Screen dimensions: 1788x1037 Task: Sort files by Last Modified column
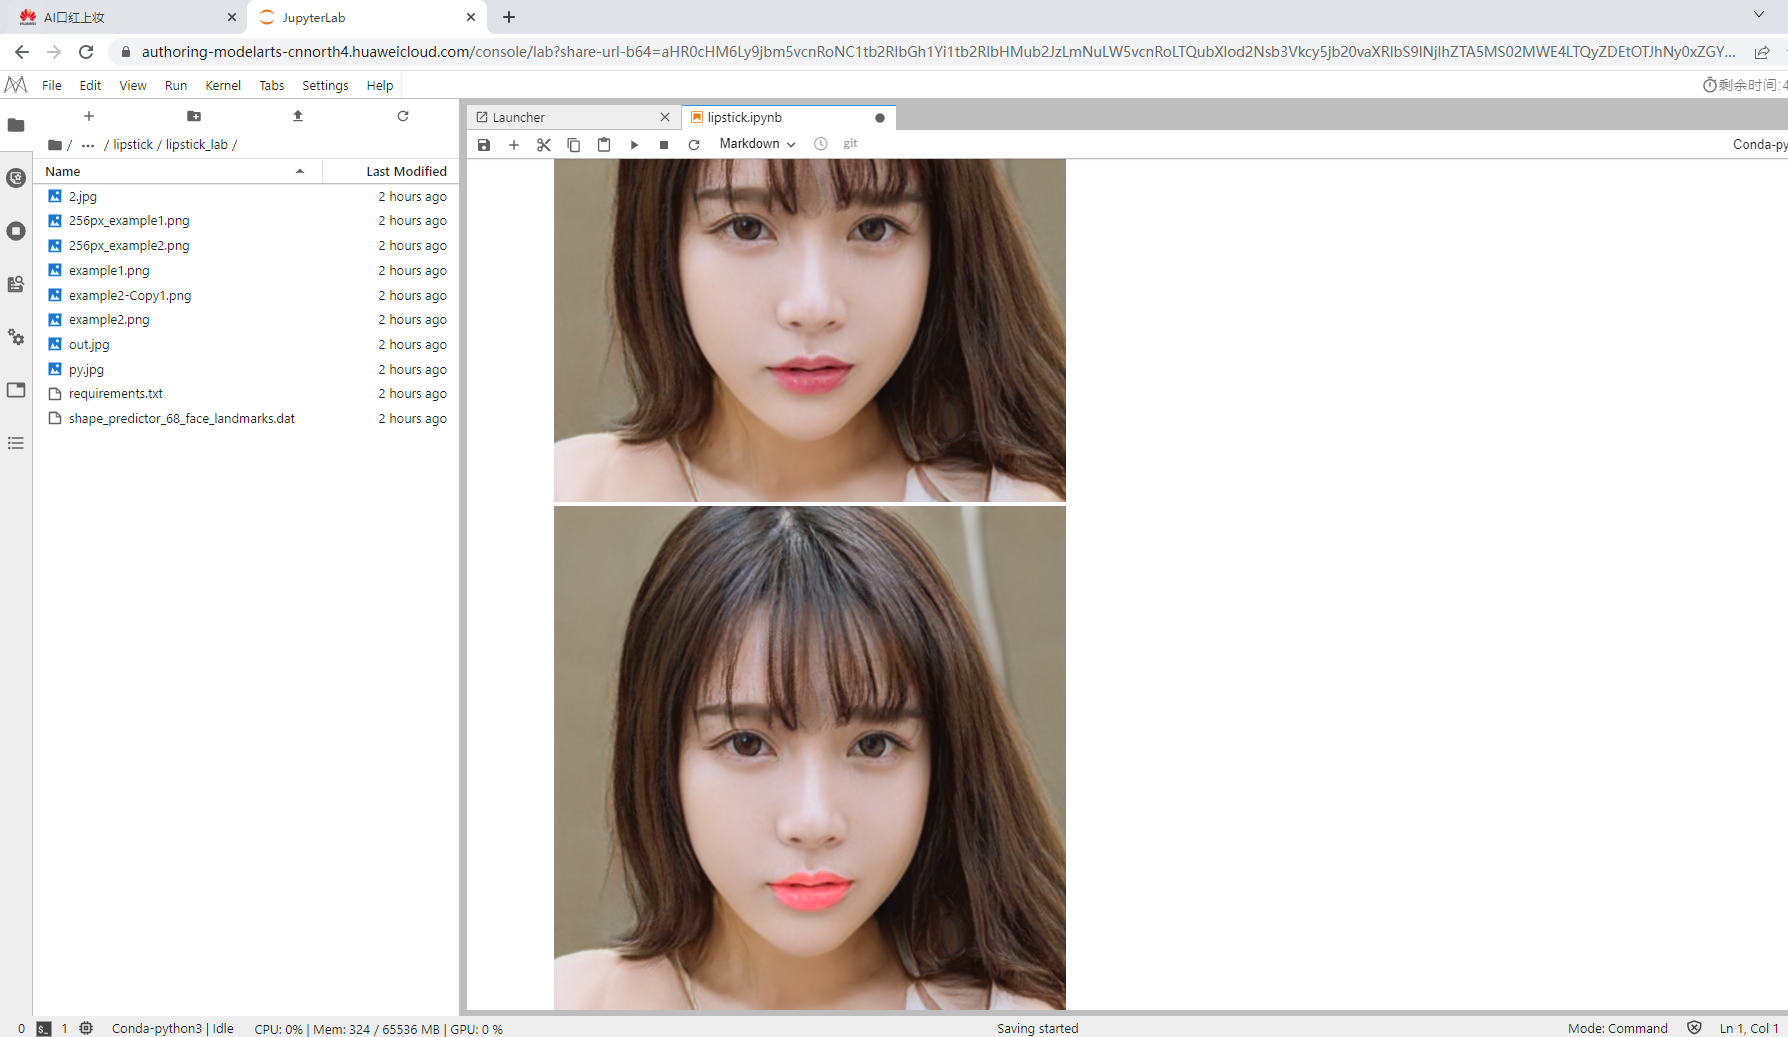point(391,172)
